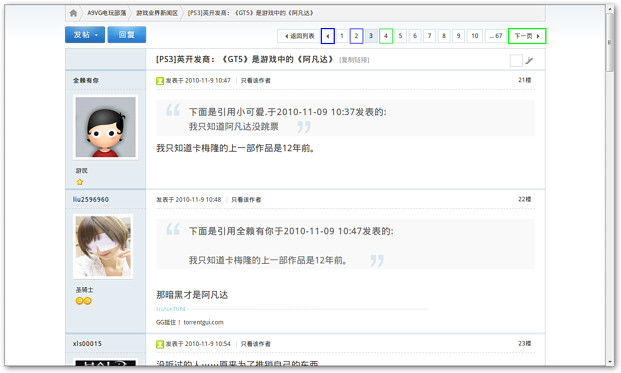The image size is (621, 373).
Task: Click the 游民 rank label
Action: pos(82,171)
